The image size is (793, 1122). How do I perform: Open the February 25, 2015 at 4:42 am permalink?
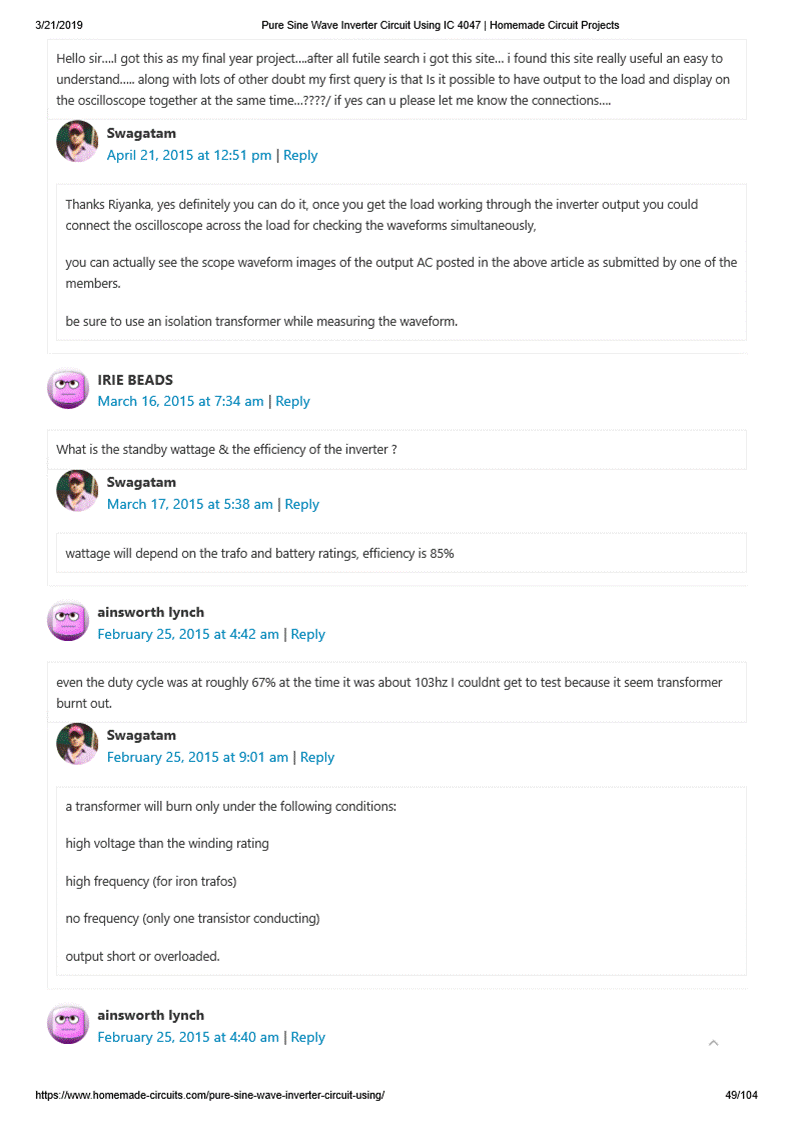(188, 634)
